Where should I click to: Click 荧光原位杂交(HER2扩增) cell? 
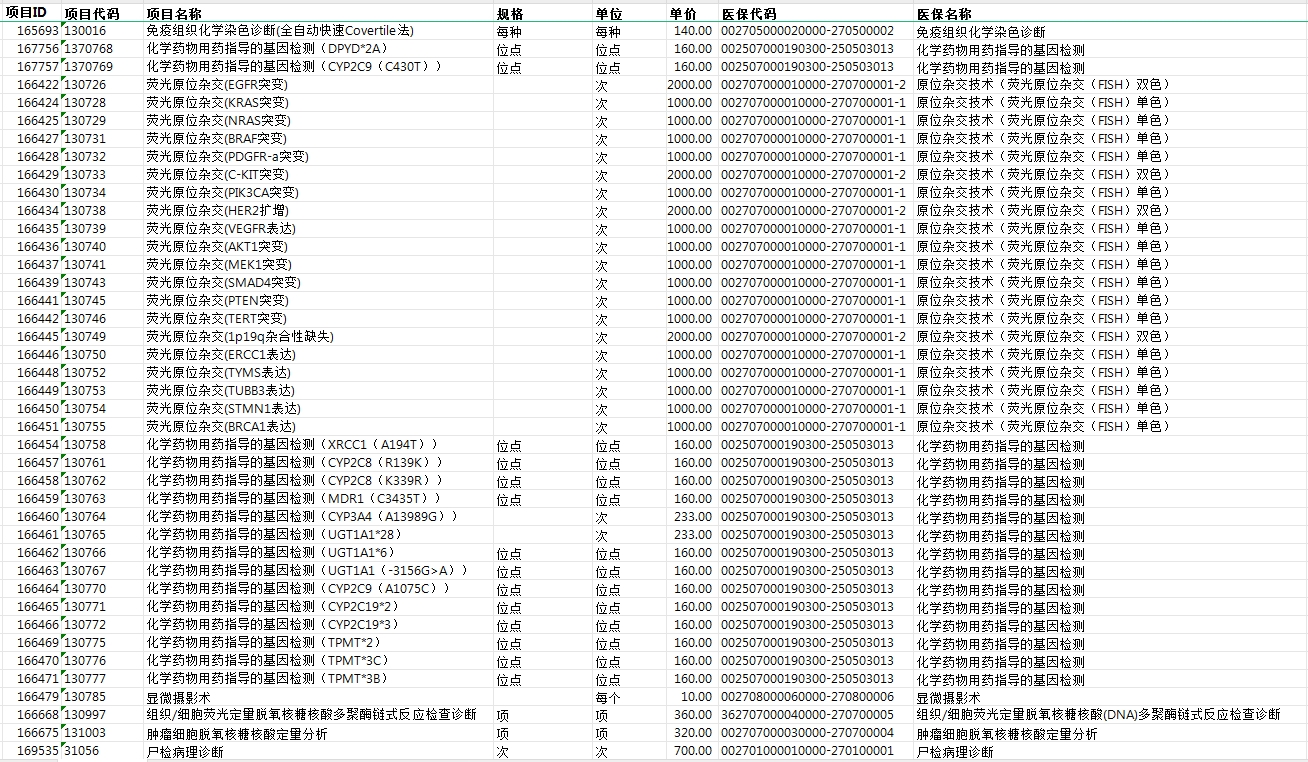pos(217,211)
